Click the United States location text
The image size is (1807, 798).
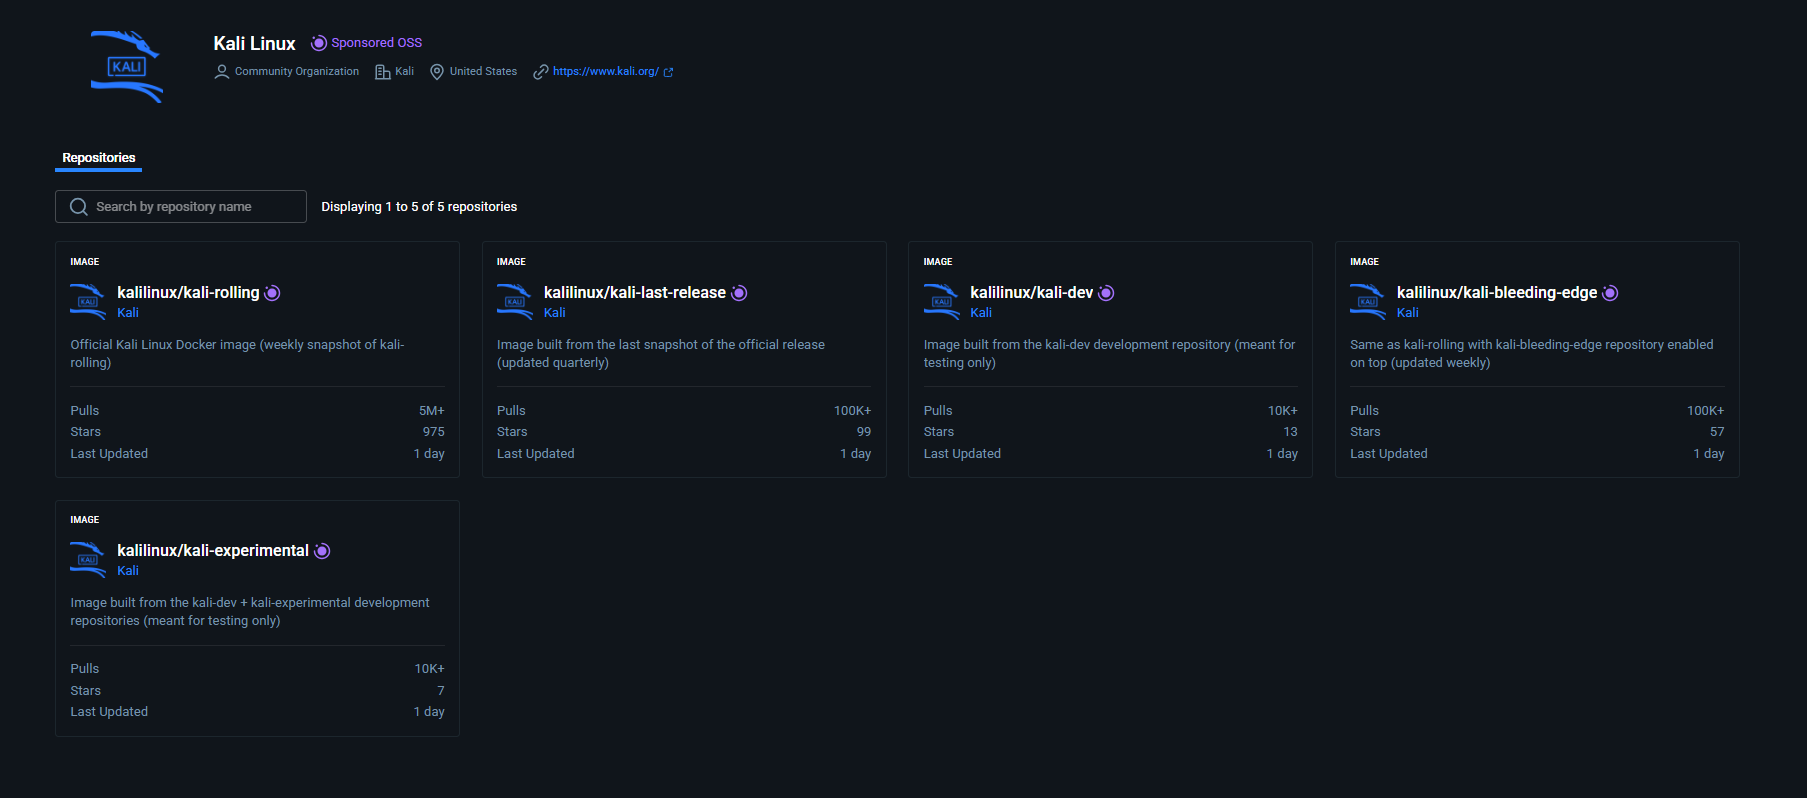[483, 72]
